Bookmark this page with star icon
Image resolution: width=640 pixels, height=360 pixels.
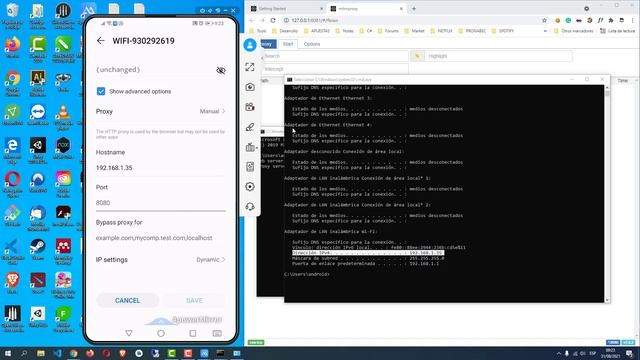point(544,20)
